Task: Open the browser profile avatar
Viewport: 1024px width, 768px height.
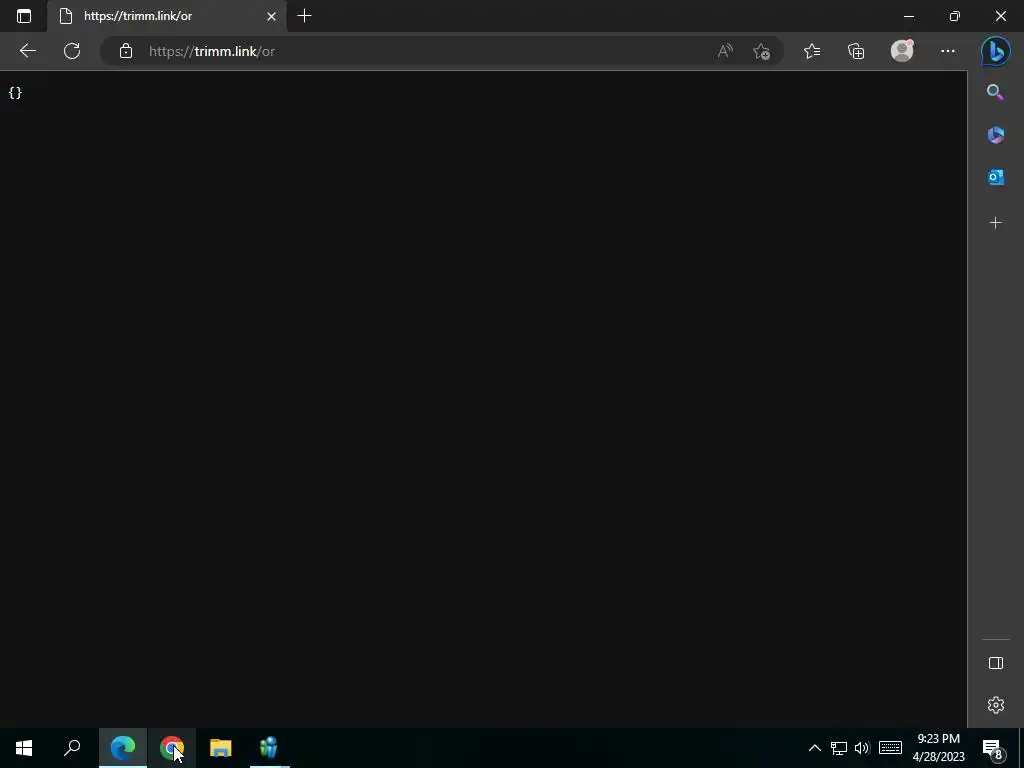Action: [x=902, y=50]
